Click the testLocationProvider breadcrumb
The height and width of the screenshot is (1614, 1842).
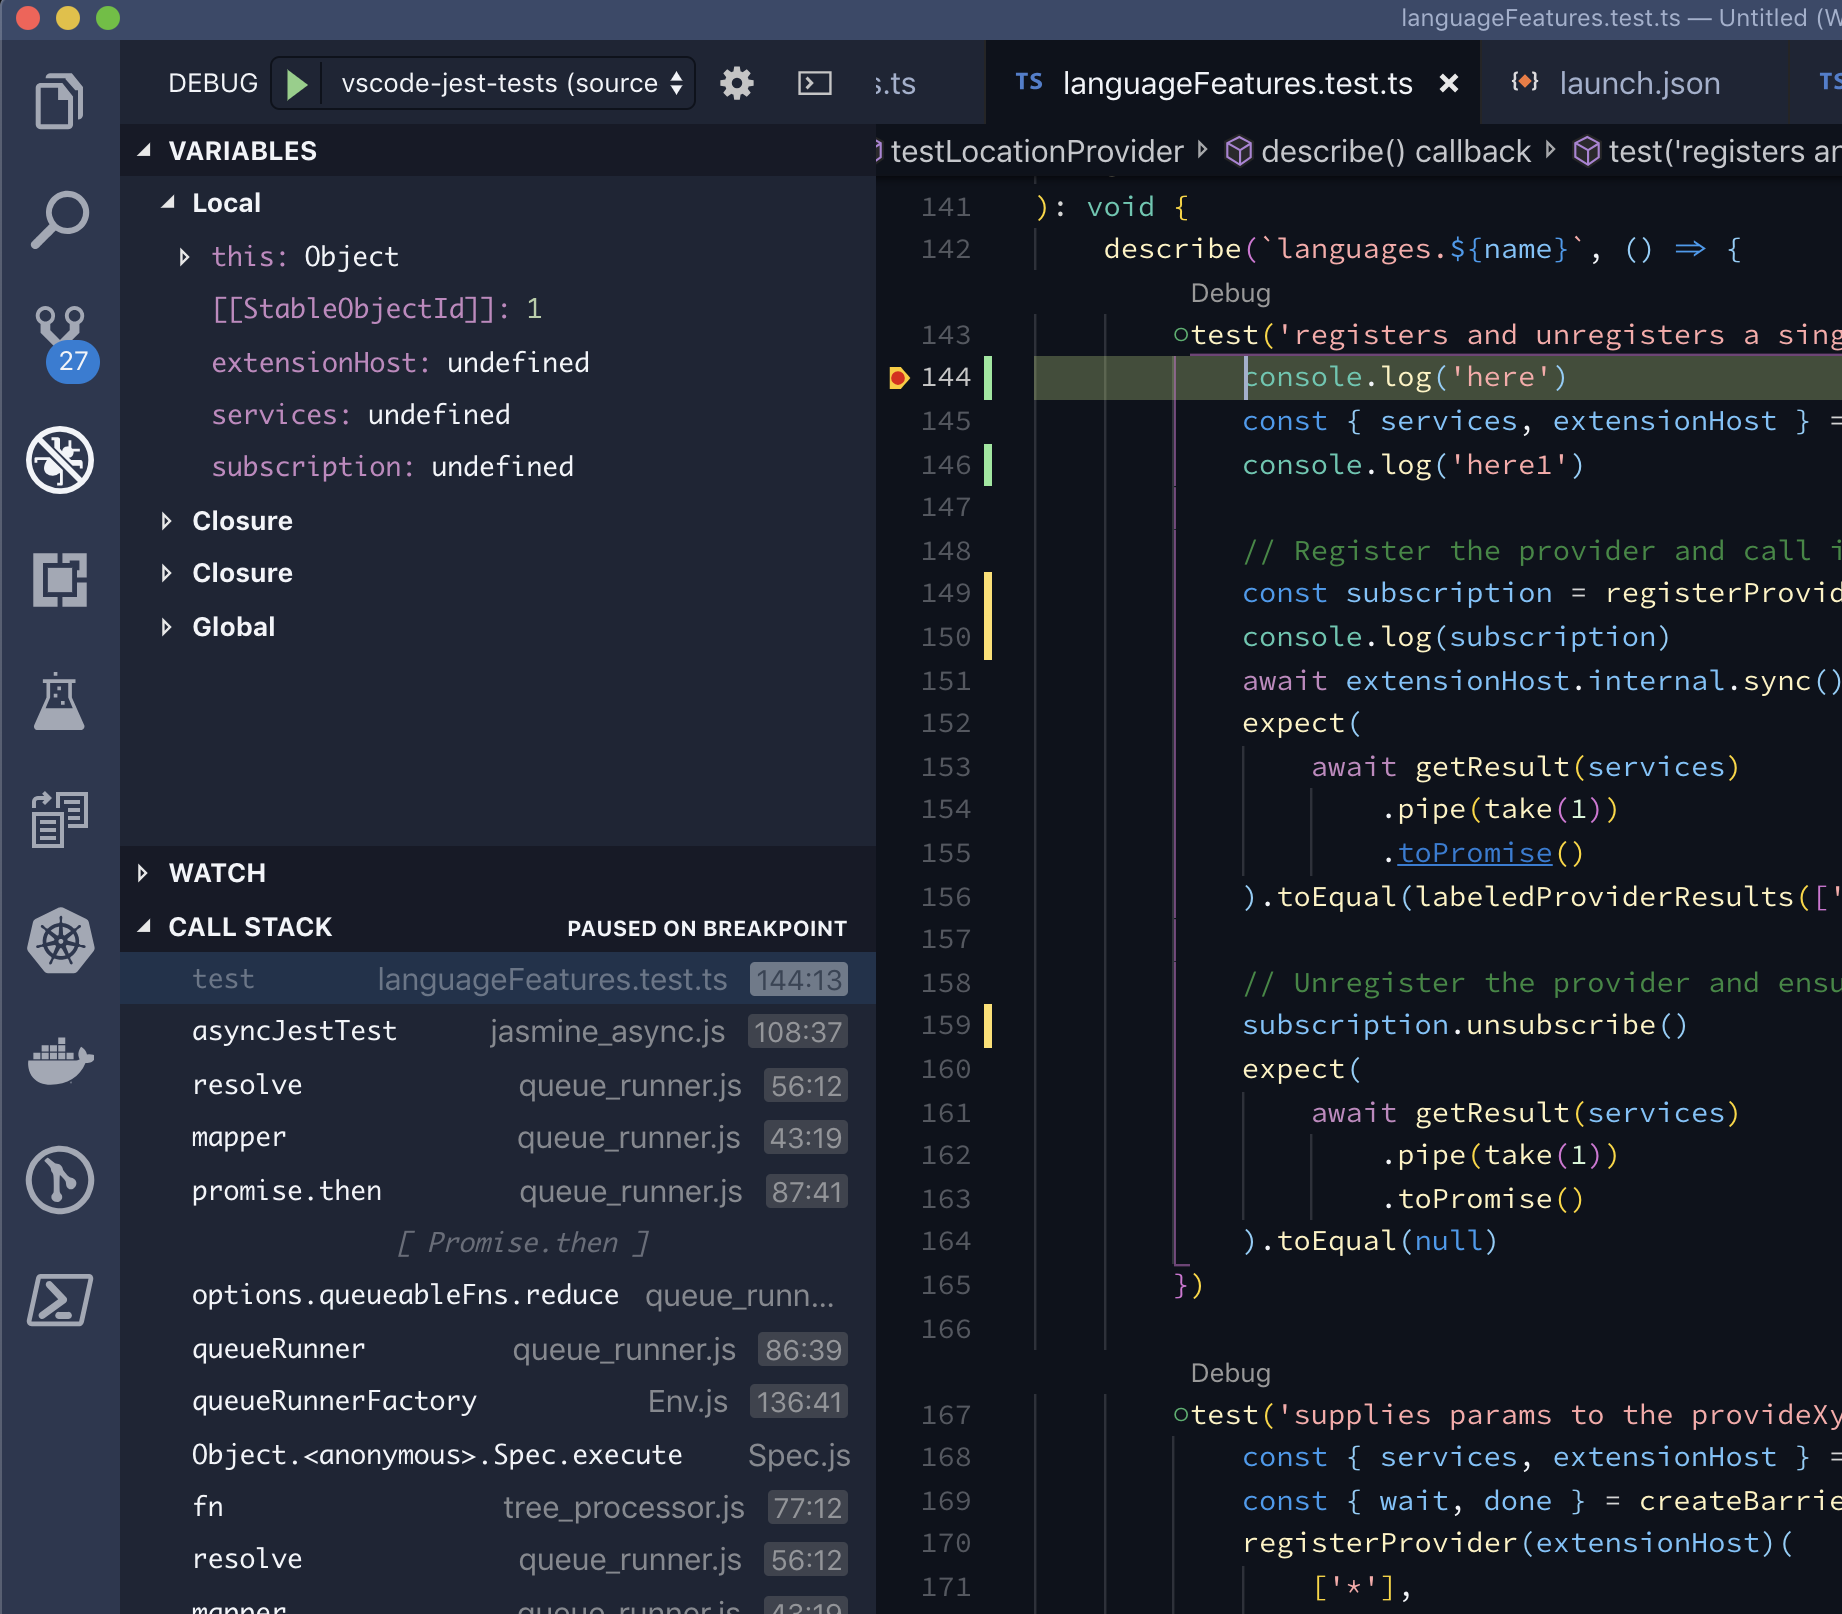click(1036, 151)
